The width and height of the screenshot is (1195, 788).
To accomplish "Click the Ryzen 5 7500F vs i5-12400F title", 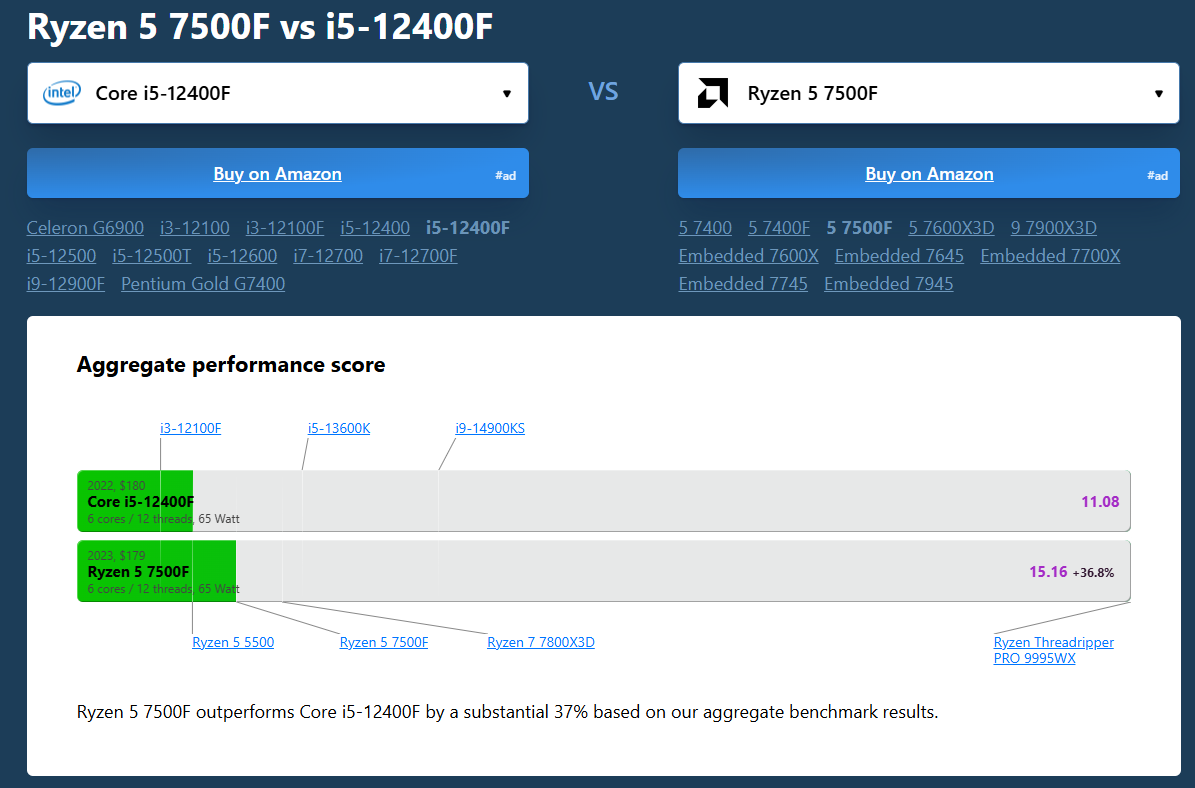I will pyautogui.click(x=260, y=26).
